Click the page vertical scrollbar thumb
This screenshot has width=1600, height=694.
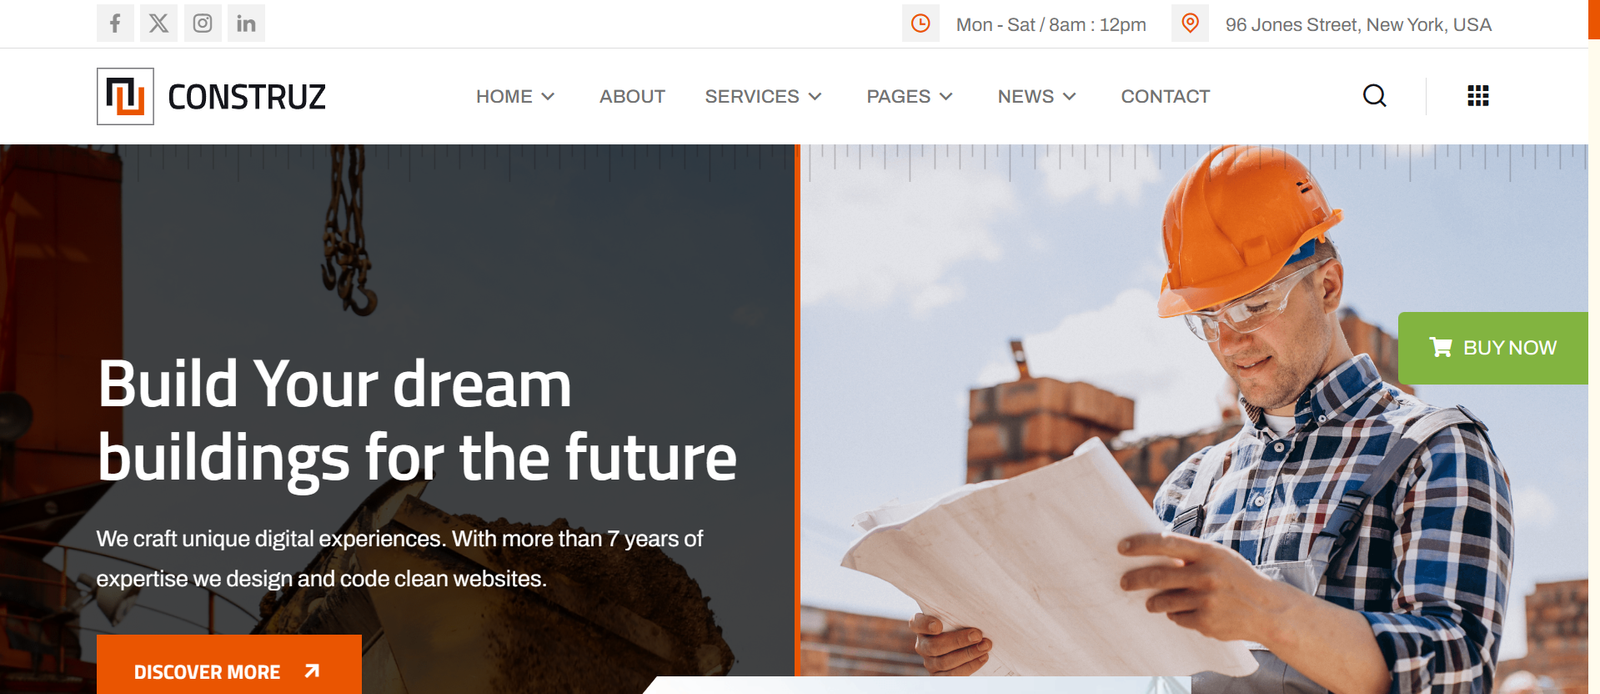point(1594,19)
